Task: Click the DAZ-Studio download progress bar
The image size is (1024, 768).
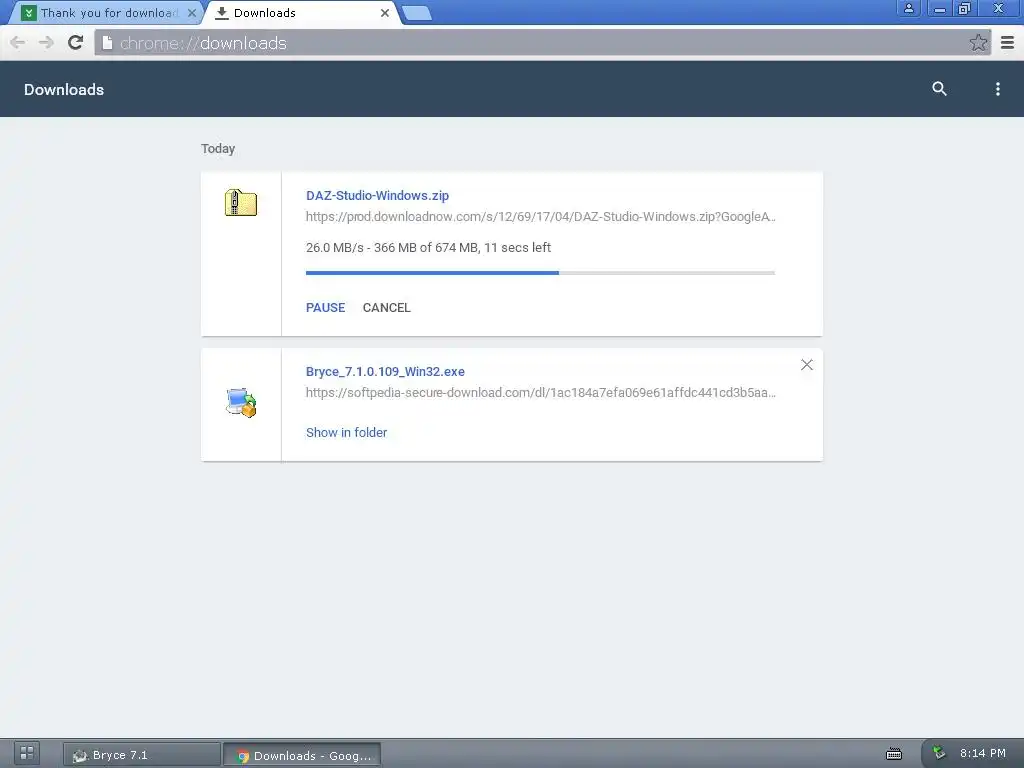Action: [540, 273]
